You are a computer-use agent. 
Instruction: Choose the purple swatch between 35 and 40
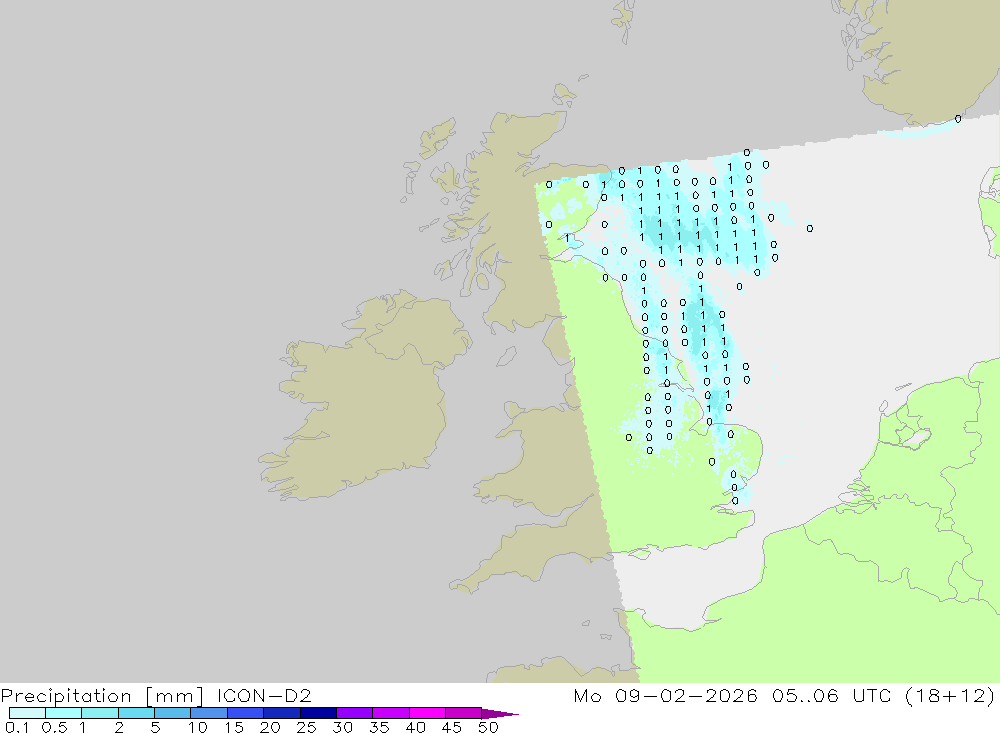(391, 713)
